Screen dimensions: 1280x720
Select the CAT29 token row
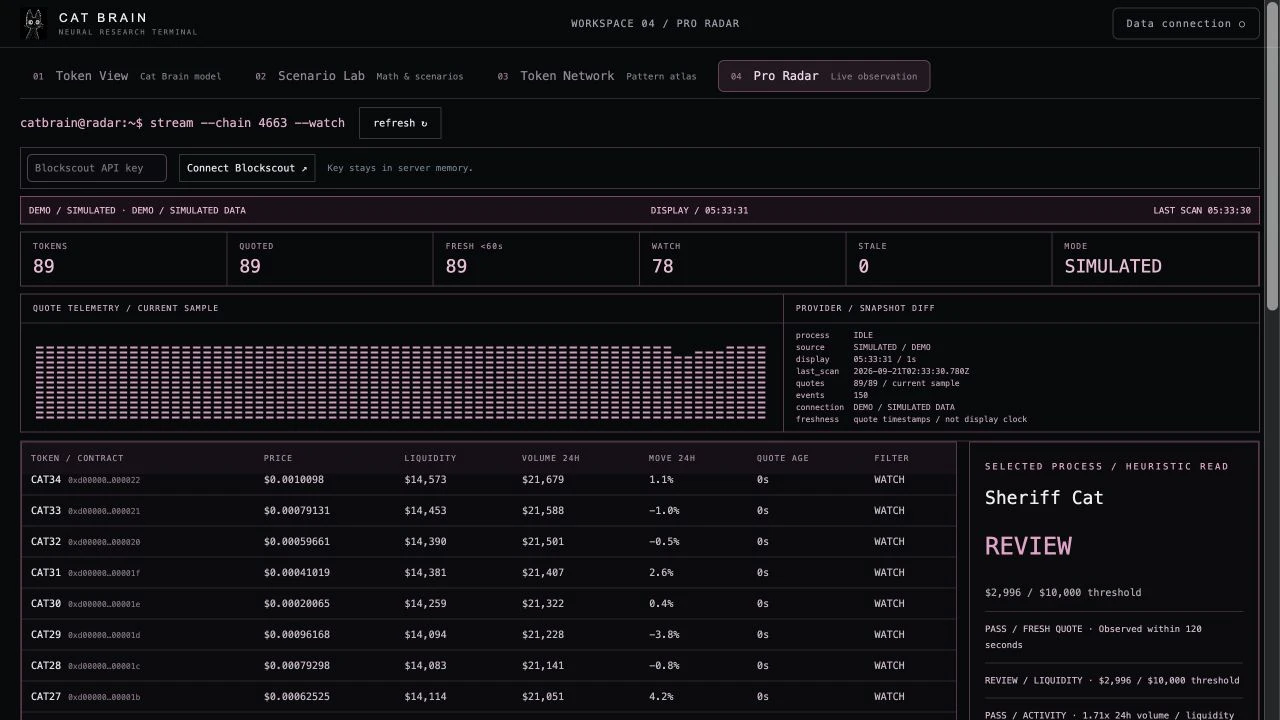[488, 635]
